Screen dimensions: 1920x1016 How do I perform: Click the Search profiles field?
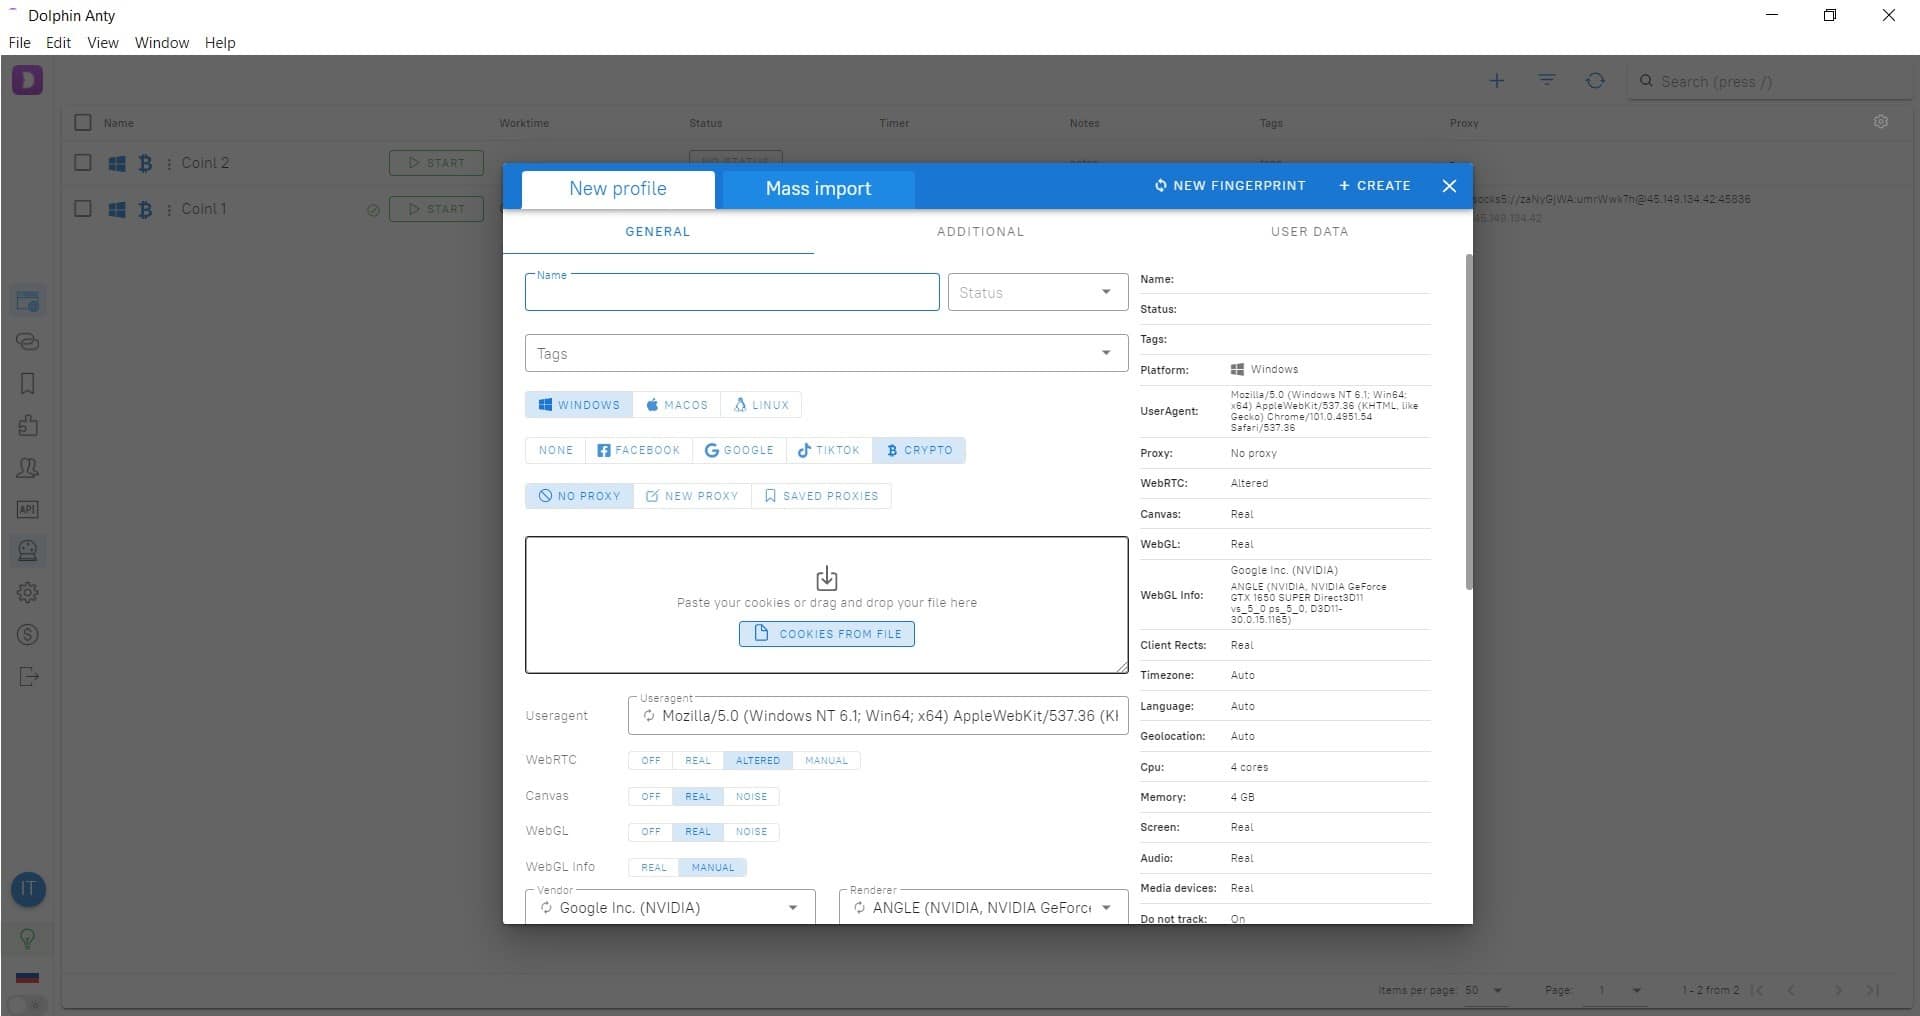[1772, 81]
